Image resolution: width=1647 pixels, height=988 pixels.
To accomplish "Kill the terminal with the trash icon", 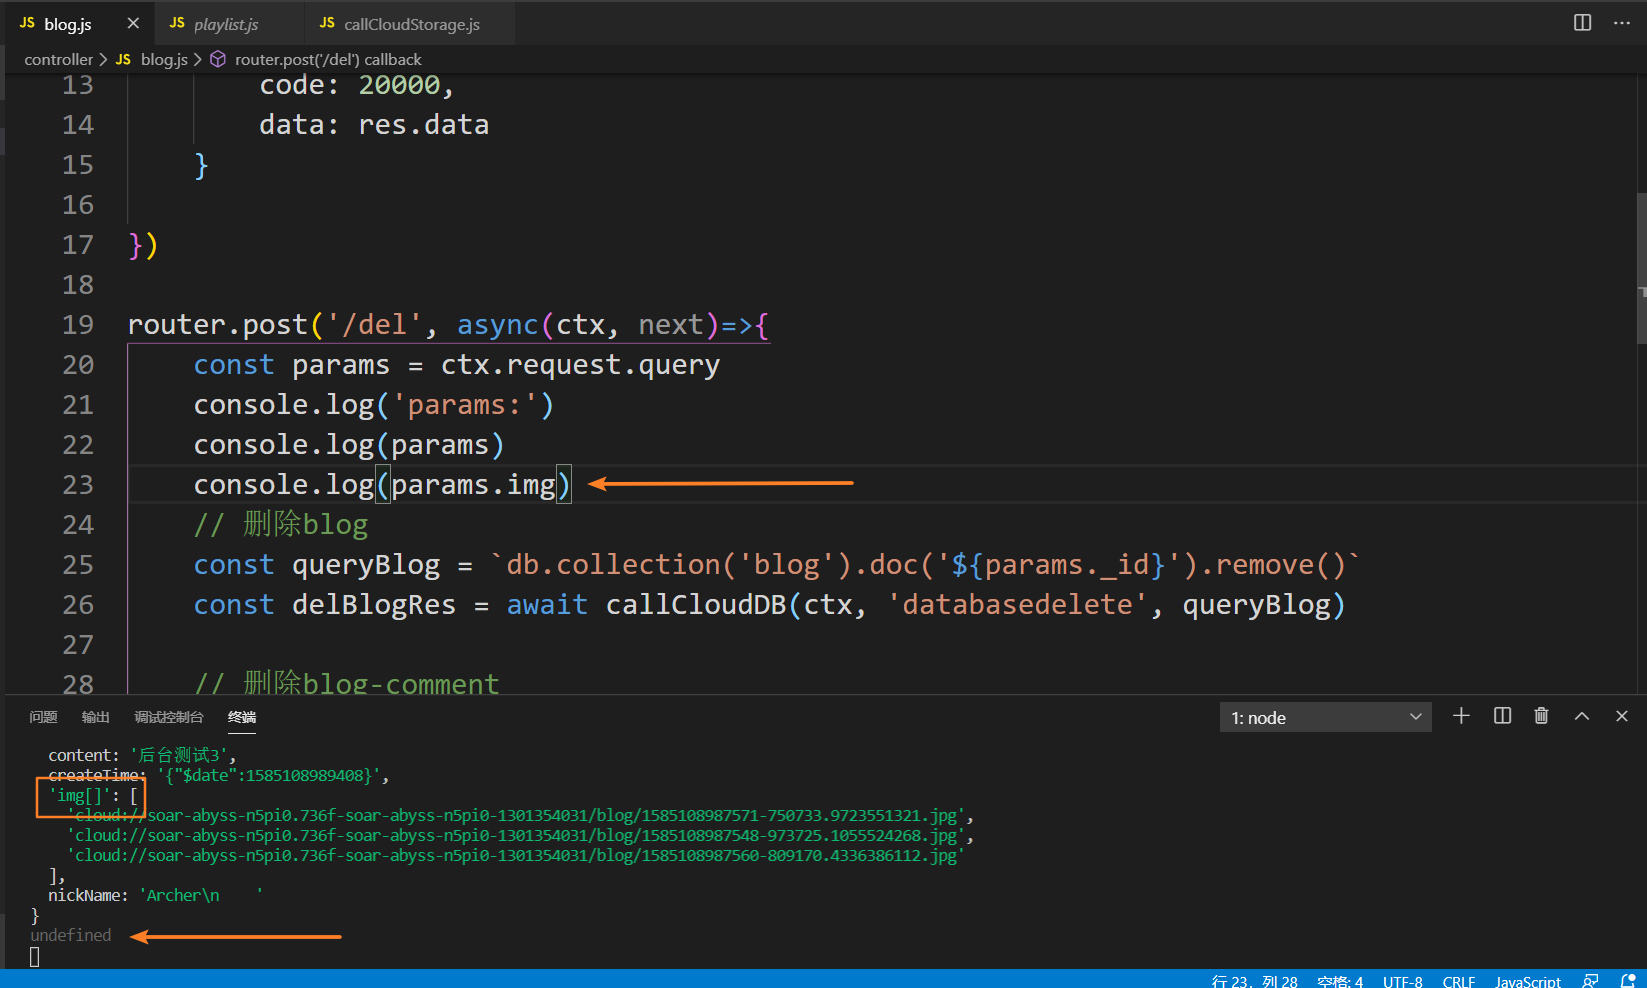I will pos(1541,716).
